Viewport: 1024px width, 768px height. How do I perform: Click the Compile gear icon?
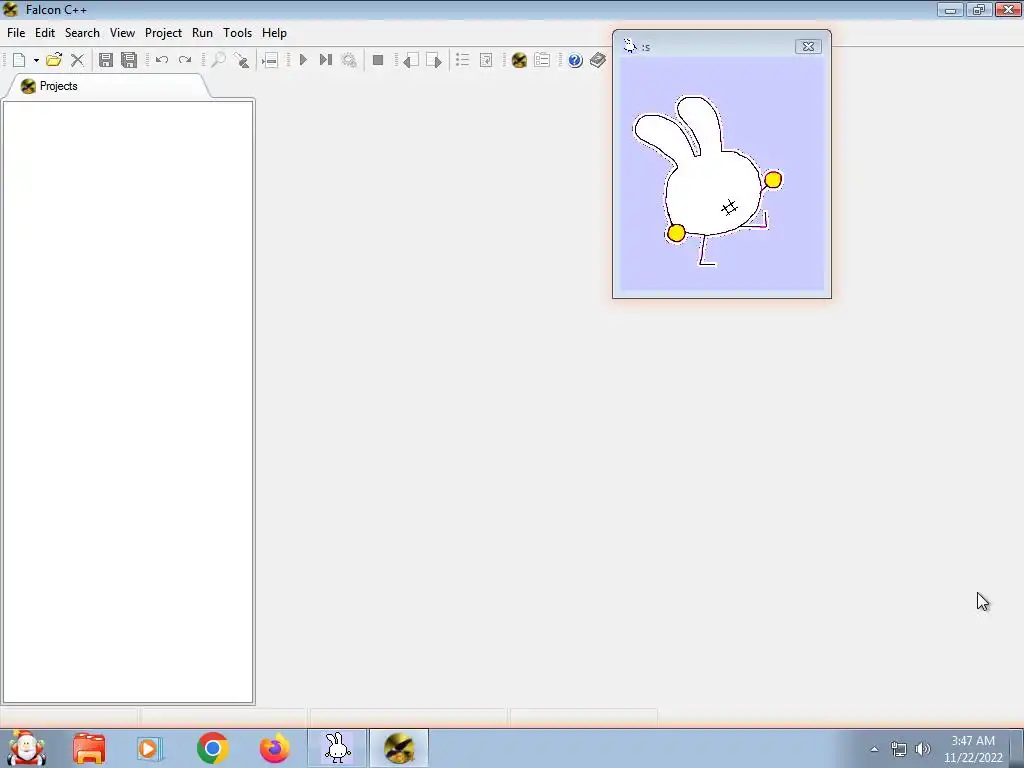[x=349, y=60]
